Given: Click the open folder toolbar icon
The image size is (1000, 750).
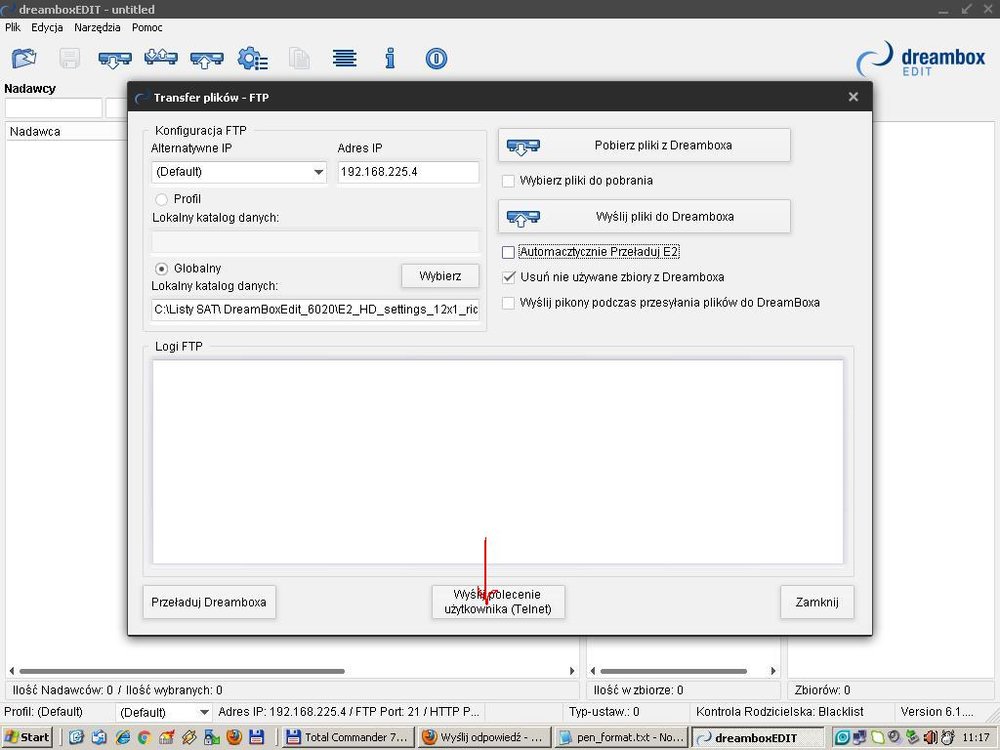Looking at the screenshot, I should coord(23,58).
